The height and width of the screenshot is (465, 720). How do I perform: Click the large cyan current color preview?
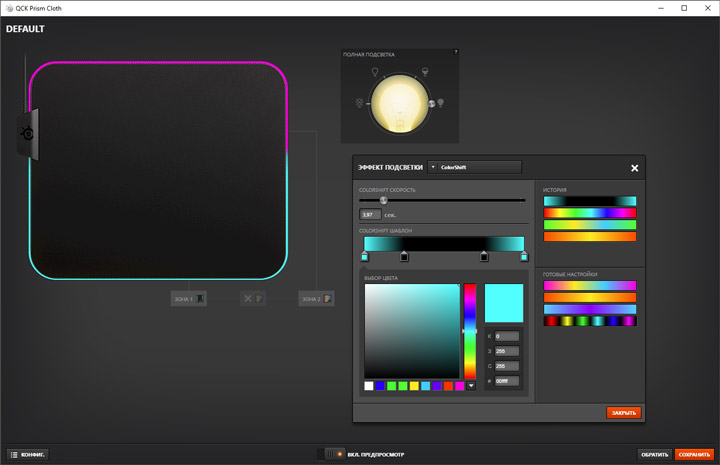[504, 303]
